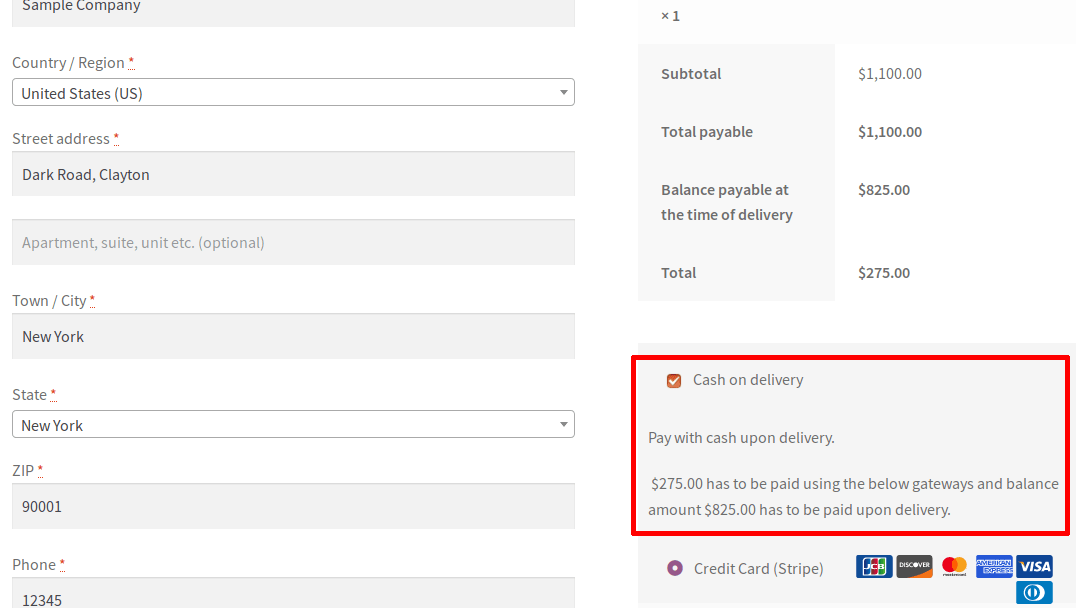Click the JCB card icon

tap(874, 566)
